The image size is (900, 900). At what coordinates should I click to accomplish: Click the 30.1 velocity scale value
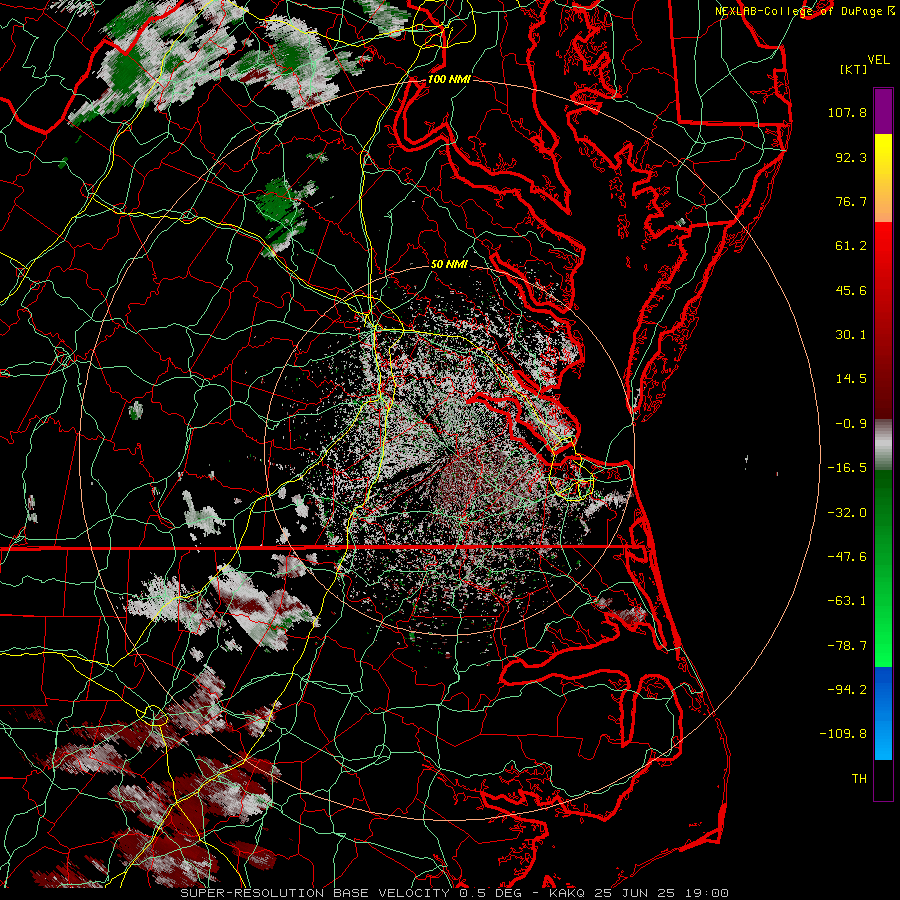click(851, 335)
